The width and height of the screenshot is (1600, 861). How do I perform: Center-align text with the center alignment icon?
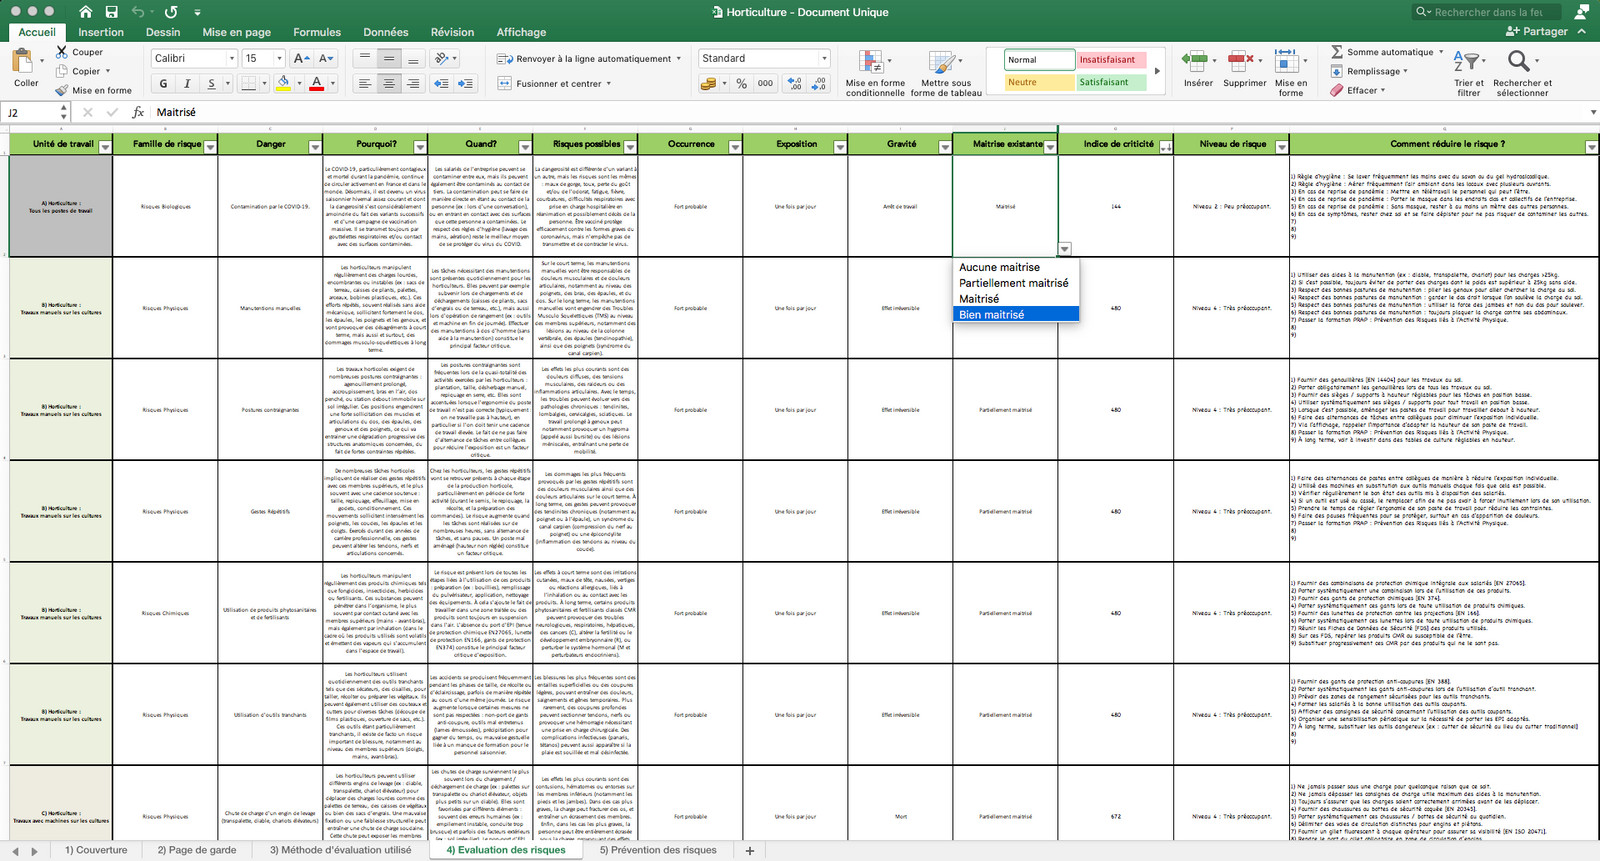[389, 84]
